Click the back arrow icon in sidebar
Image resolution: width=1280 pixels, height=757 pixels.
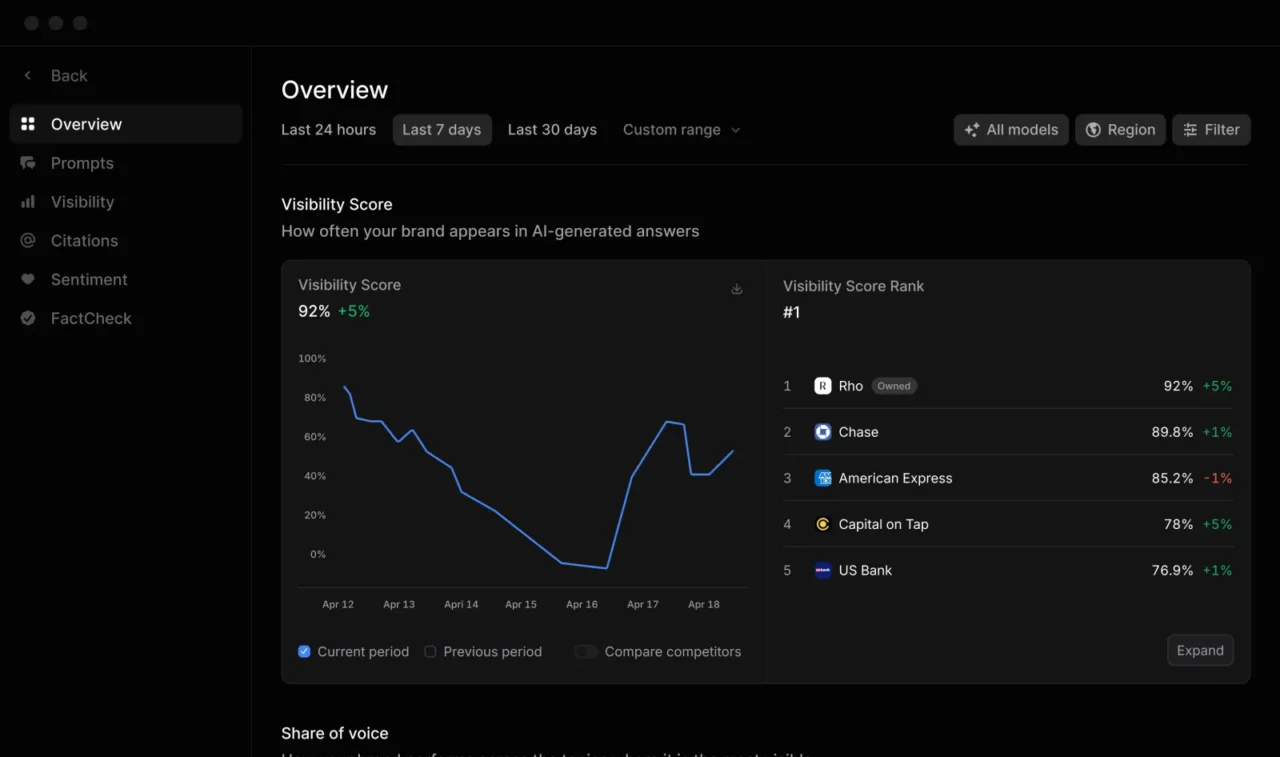click(x=28, y=76)
